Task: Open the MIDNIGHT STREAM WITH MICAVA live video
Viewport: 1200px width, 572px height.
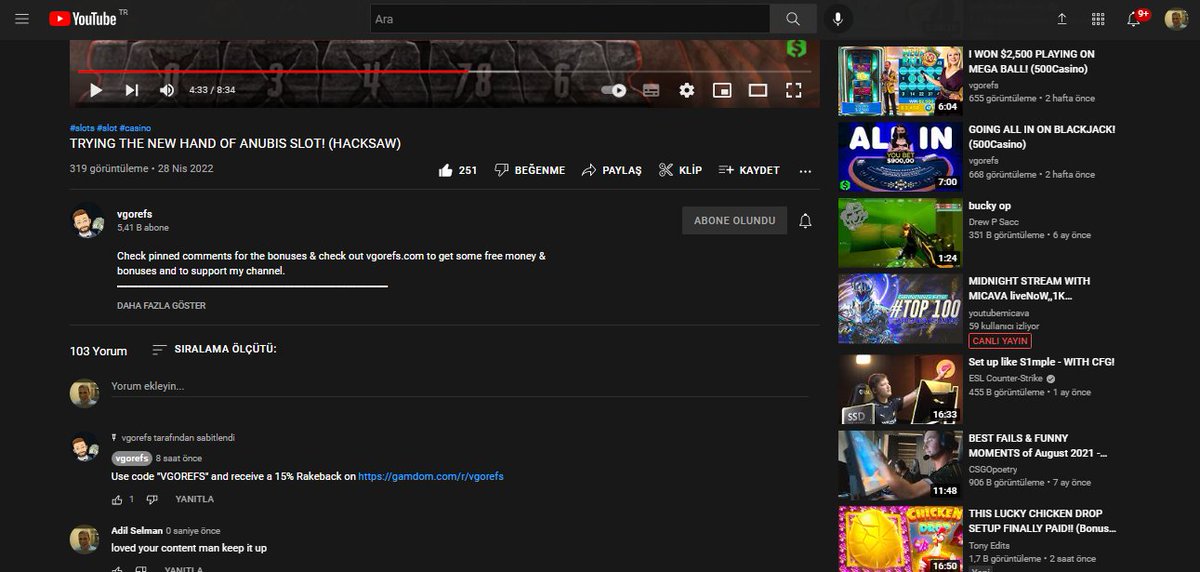Action: (899, 308)
